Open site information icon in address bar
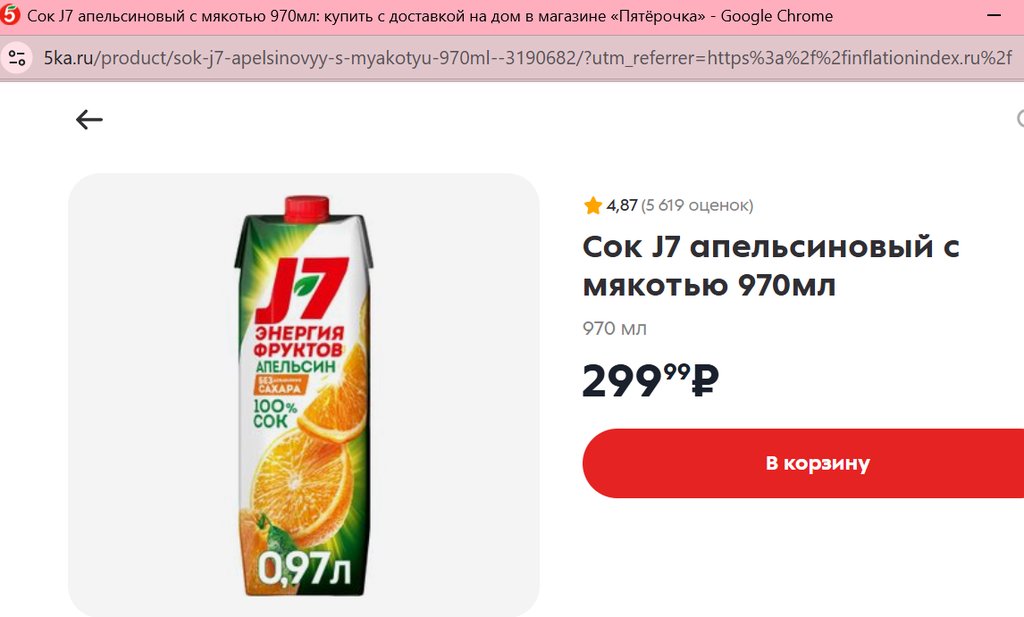Screen dimensions: 1024x617 click(17, 58)
